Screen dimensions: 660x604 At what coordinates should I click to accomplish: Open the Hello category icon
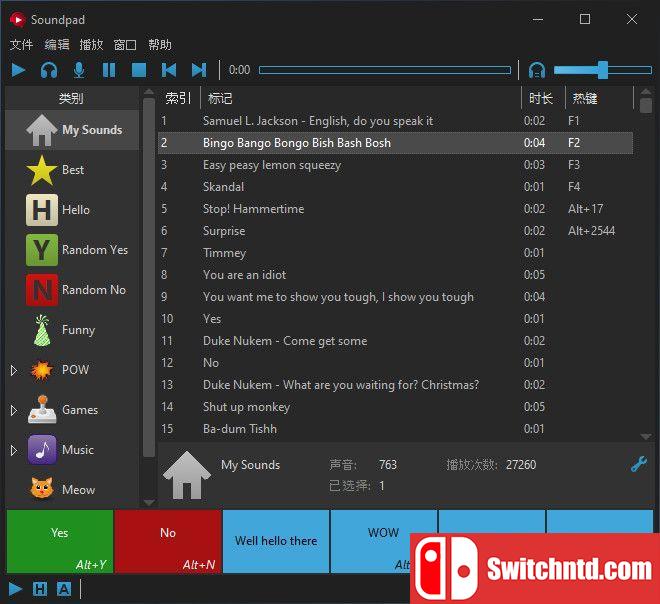(x=42, y=210)
